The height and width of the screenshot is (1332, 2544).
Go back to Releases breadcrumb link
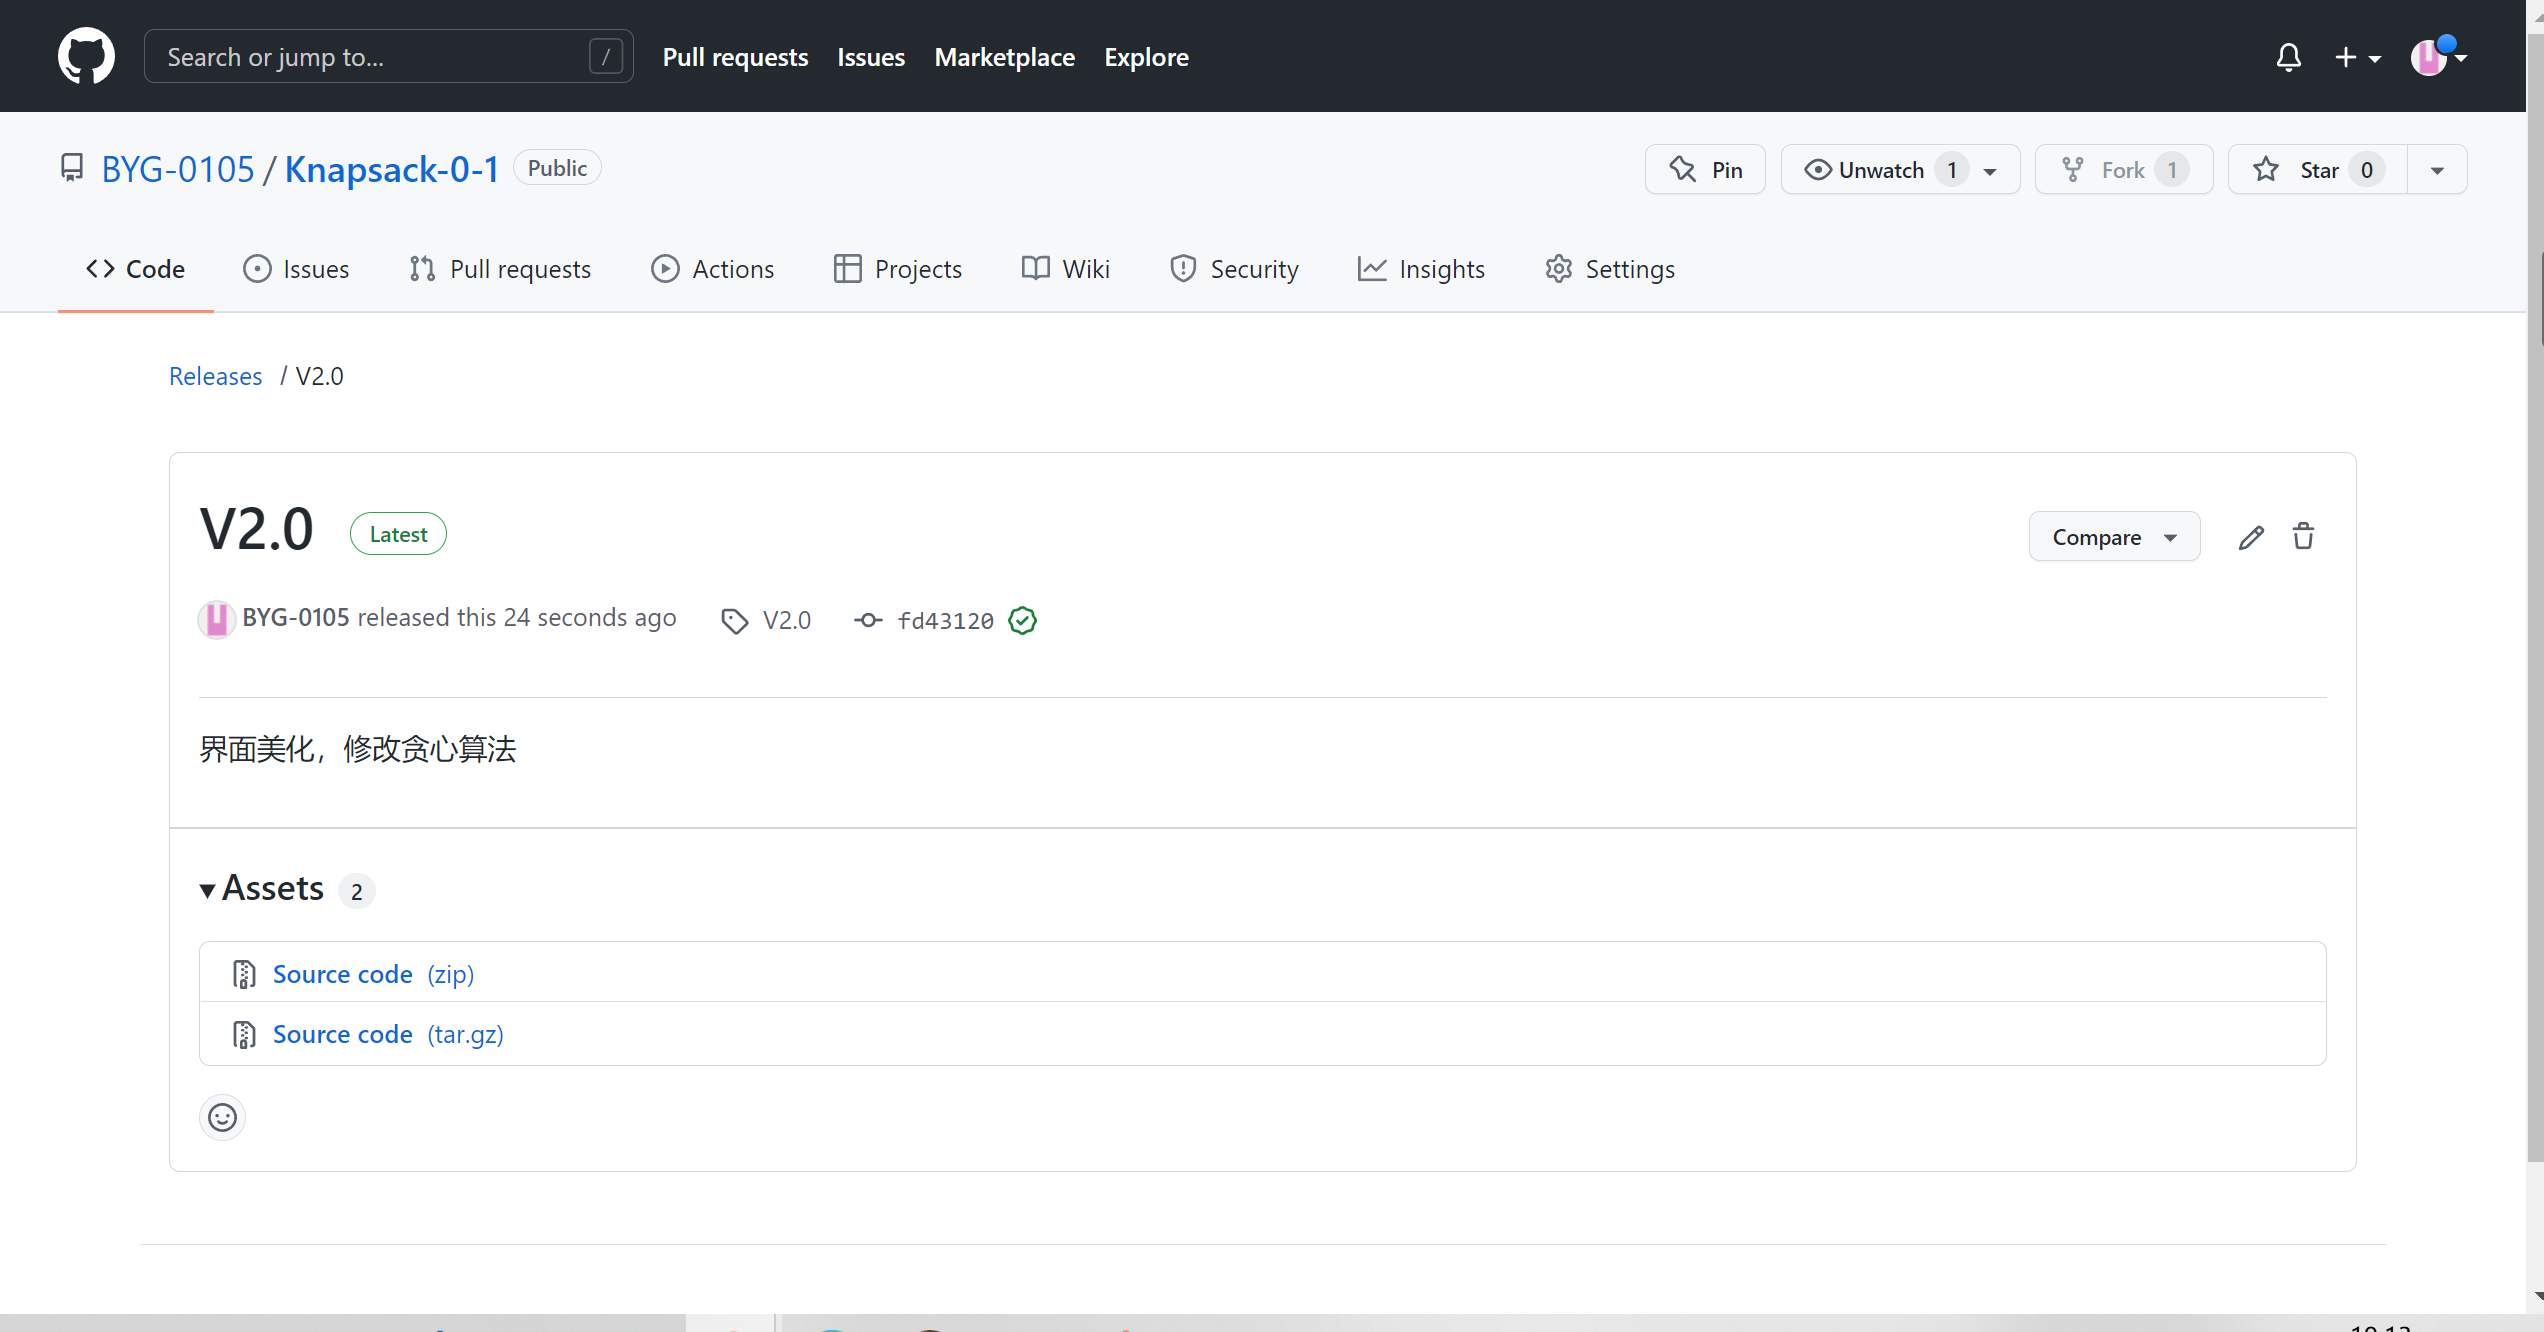(x=215, y=376)
